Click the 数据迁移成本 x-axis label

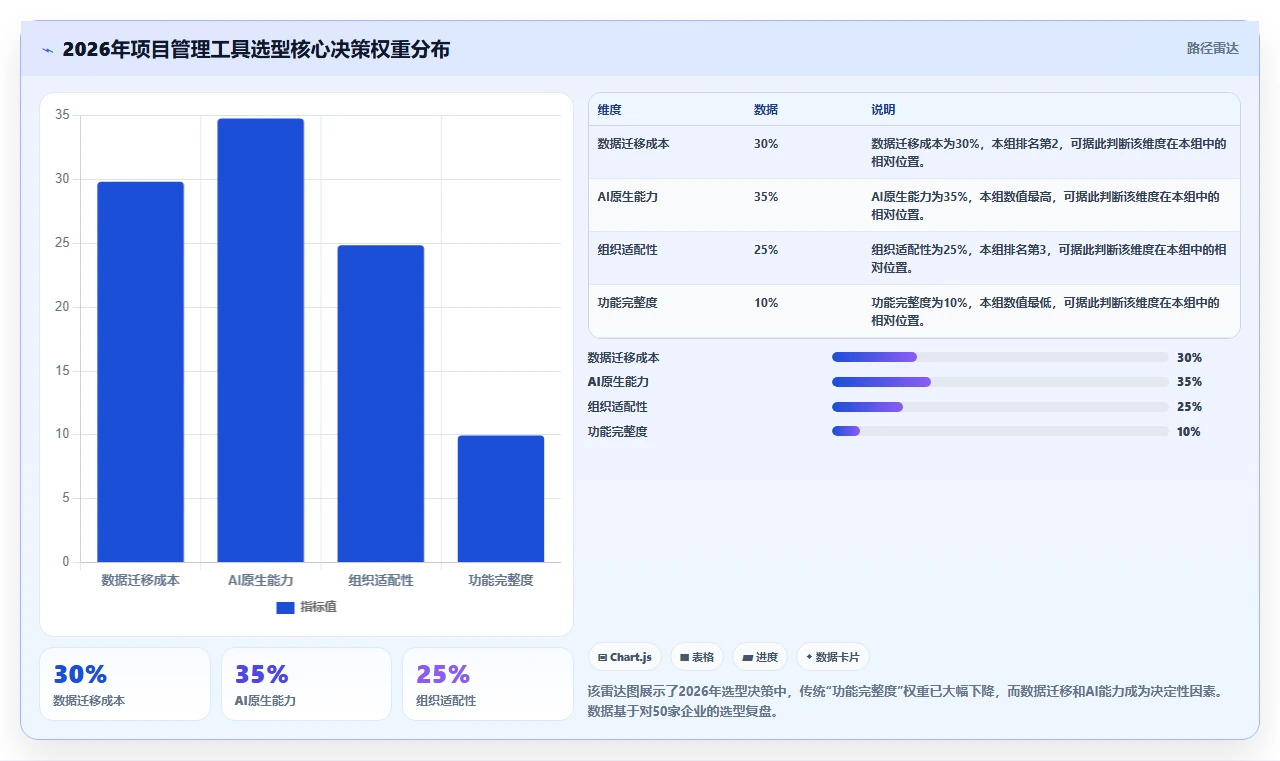pyautogui.click(x=140, y=580)
